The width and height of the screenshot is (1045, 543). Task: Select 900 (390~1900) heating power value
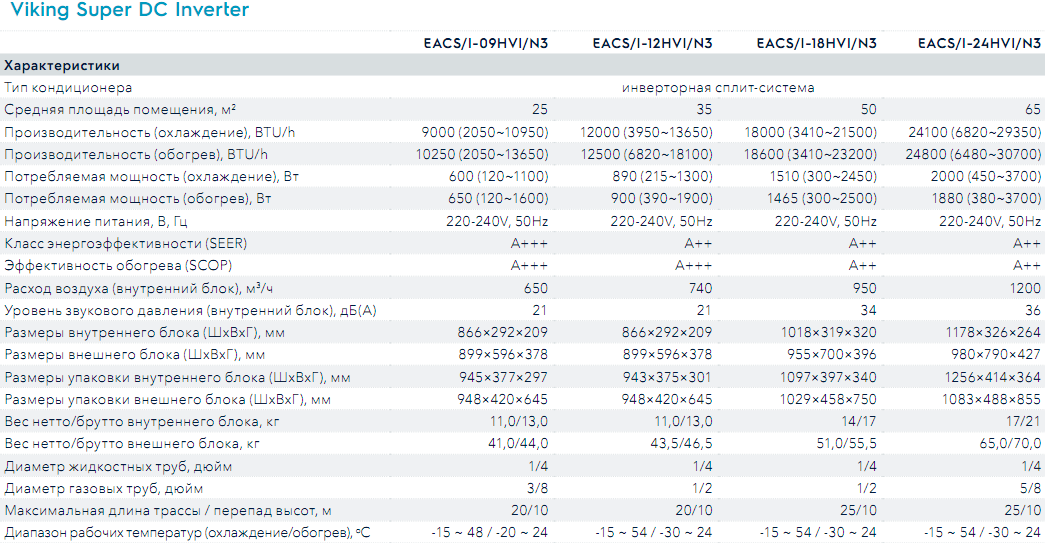click(662, 199)
